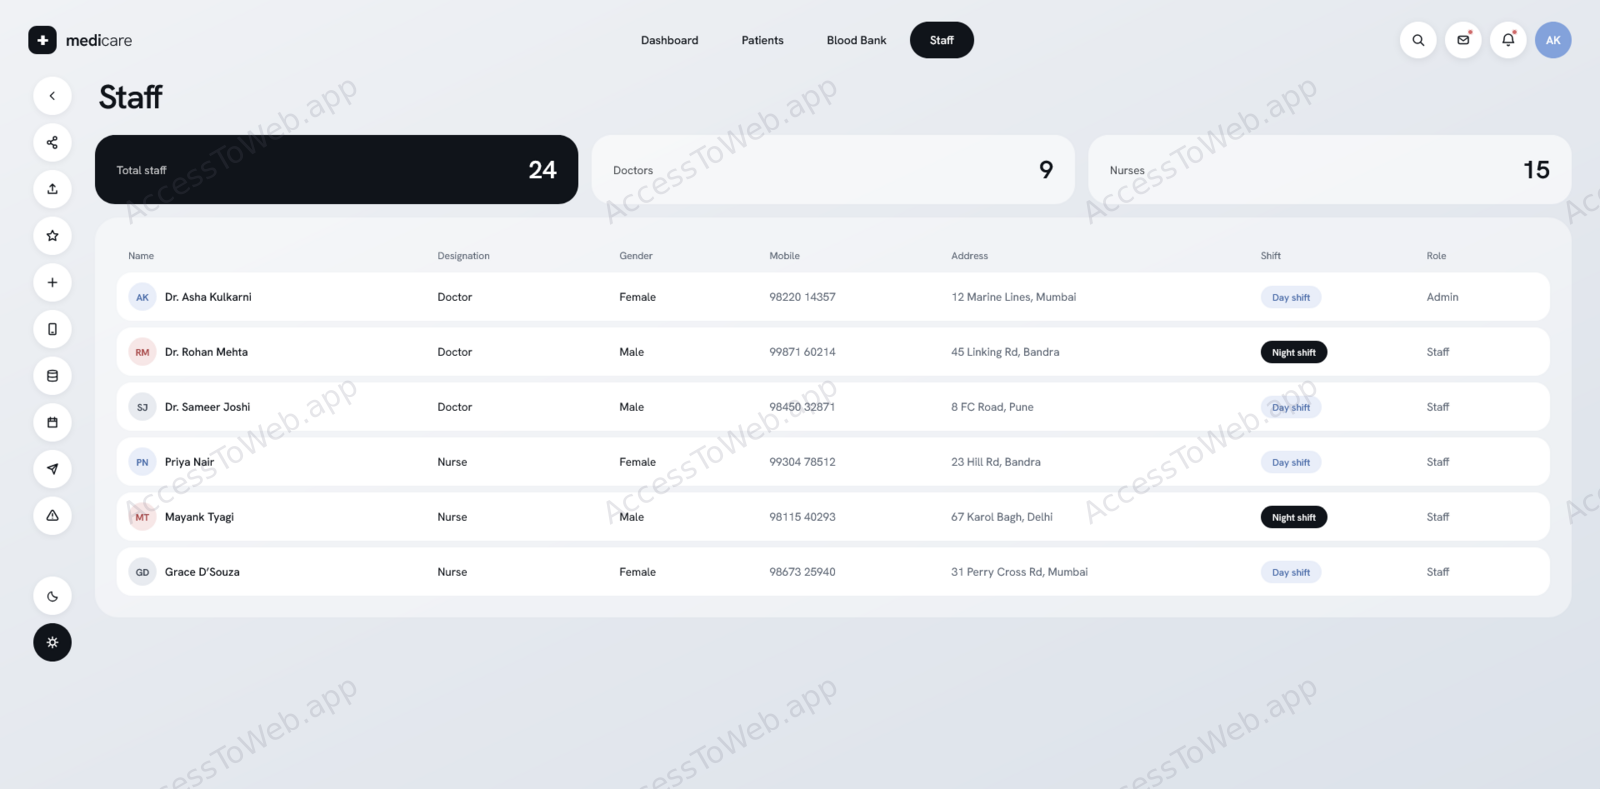The height and width of the screenshot is (789, 1600).
Task: Click PN avatar in Priya Nair row
Action: (142, 462)
